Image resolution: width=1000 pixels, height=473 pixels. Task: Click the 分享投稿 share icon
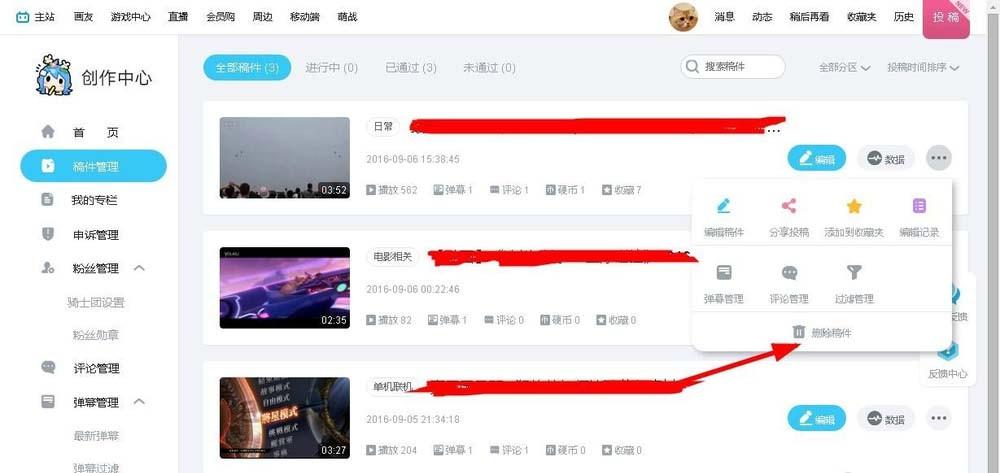click(789, 207)
